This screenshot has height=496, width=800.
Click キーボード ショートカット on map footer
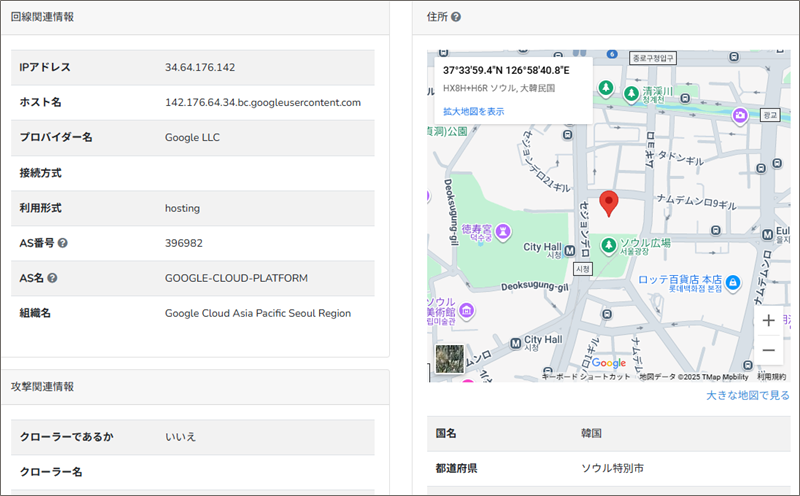point(586,377)
